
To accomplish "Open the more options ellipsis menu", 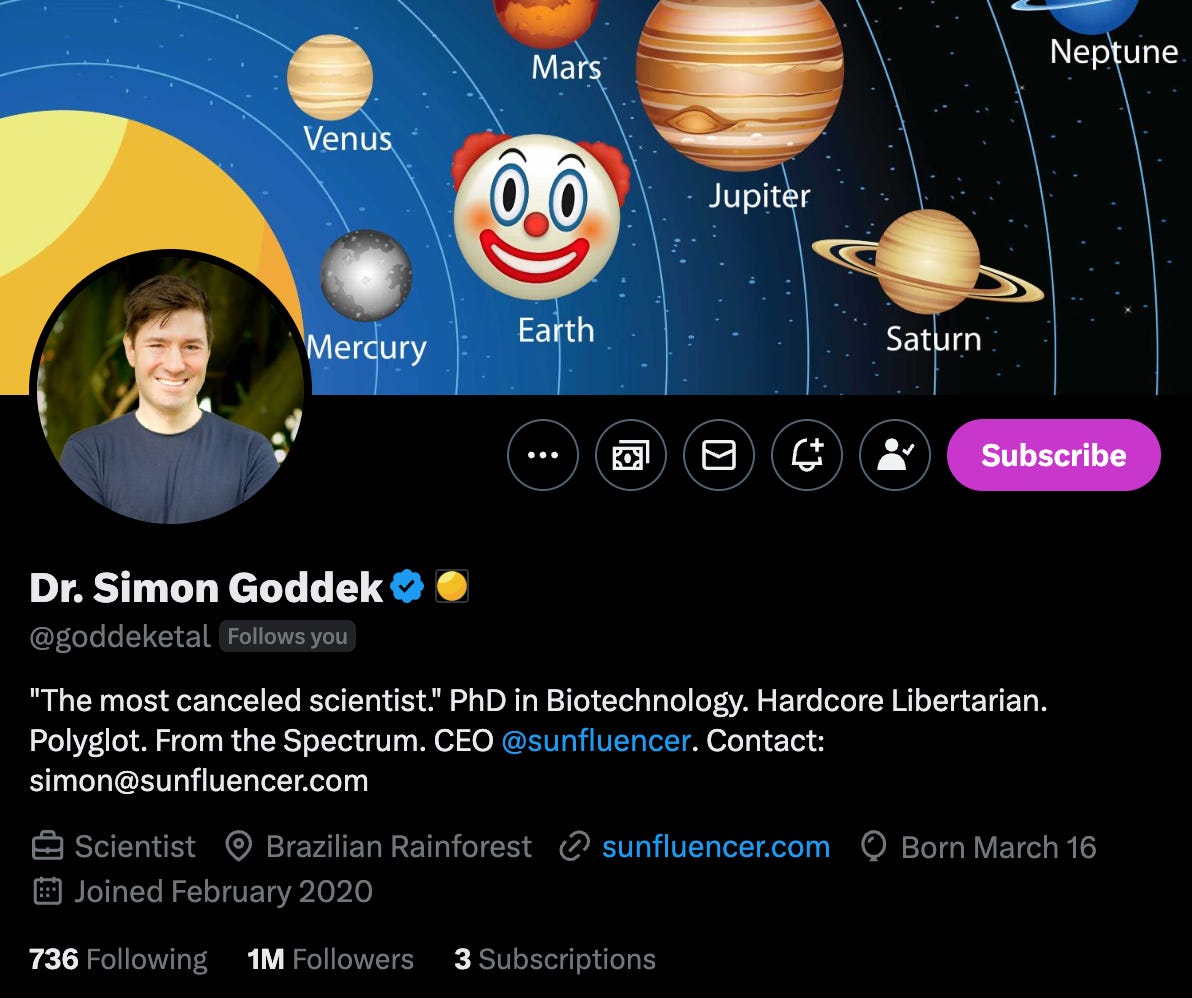I will pos(543,455).
